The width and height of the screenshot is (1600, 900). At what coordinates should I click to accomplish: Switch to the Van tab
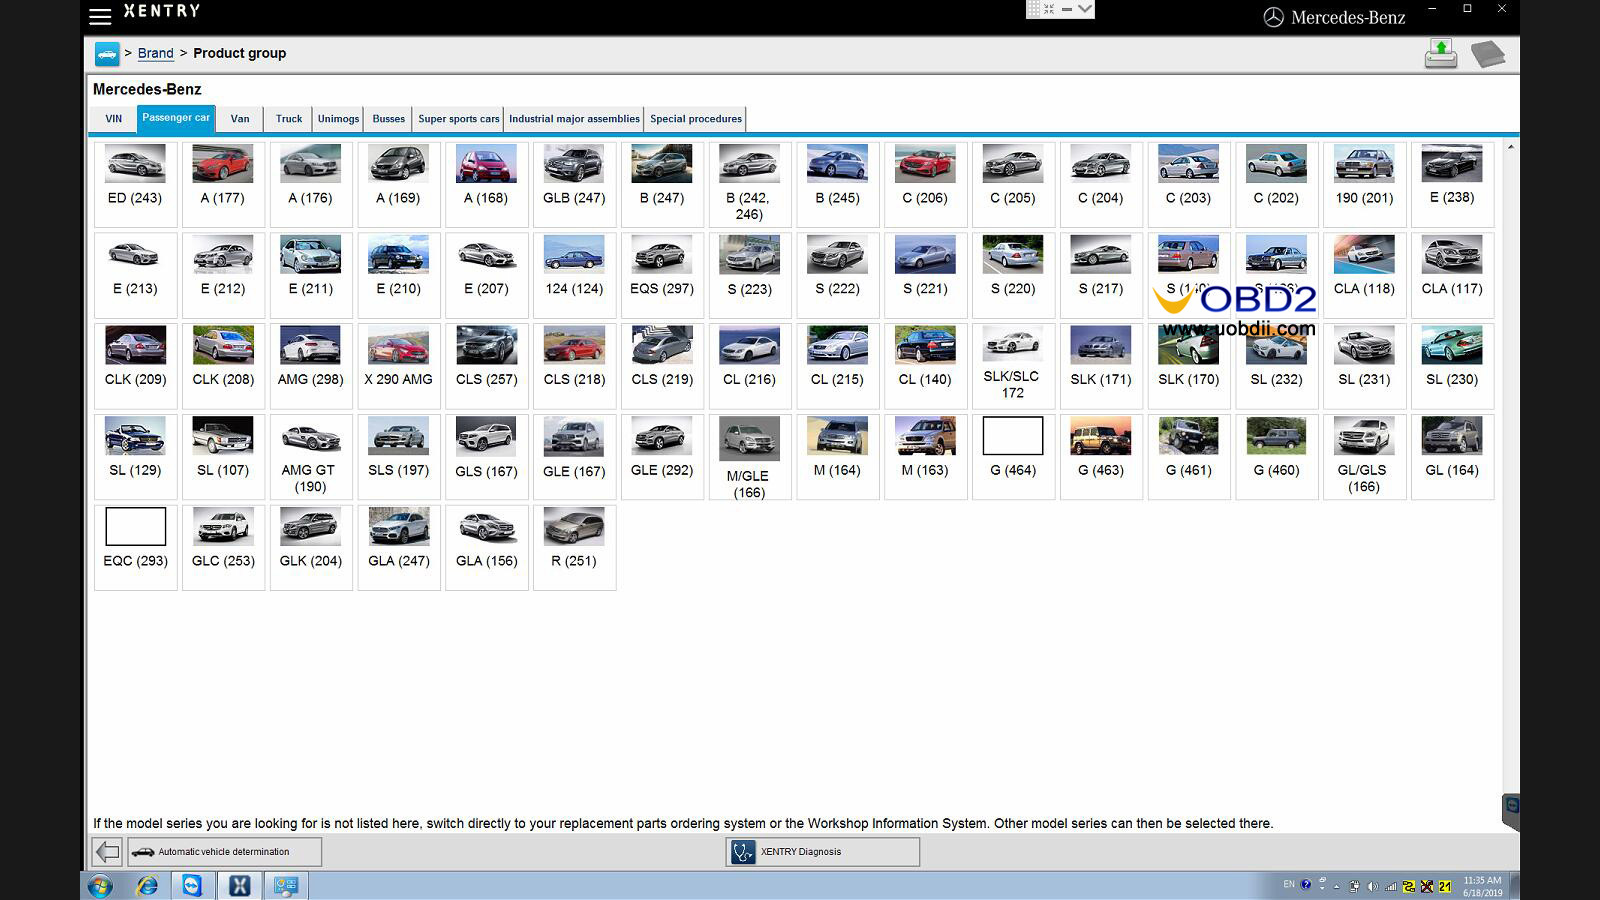click(240, 119)
